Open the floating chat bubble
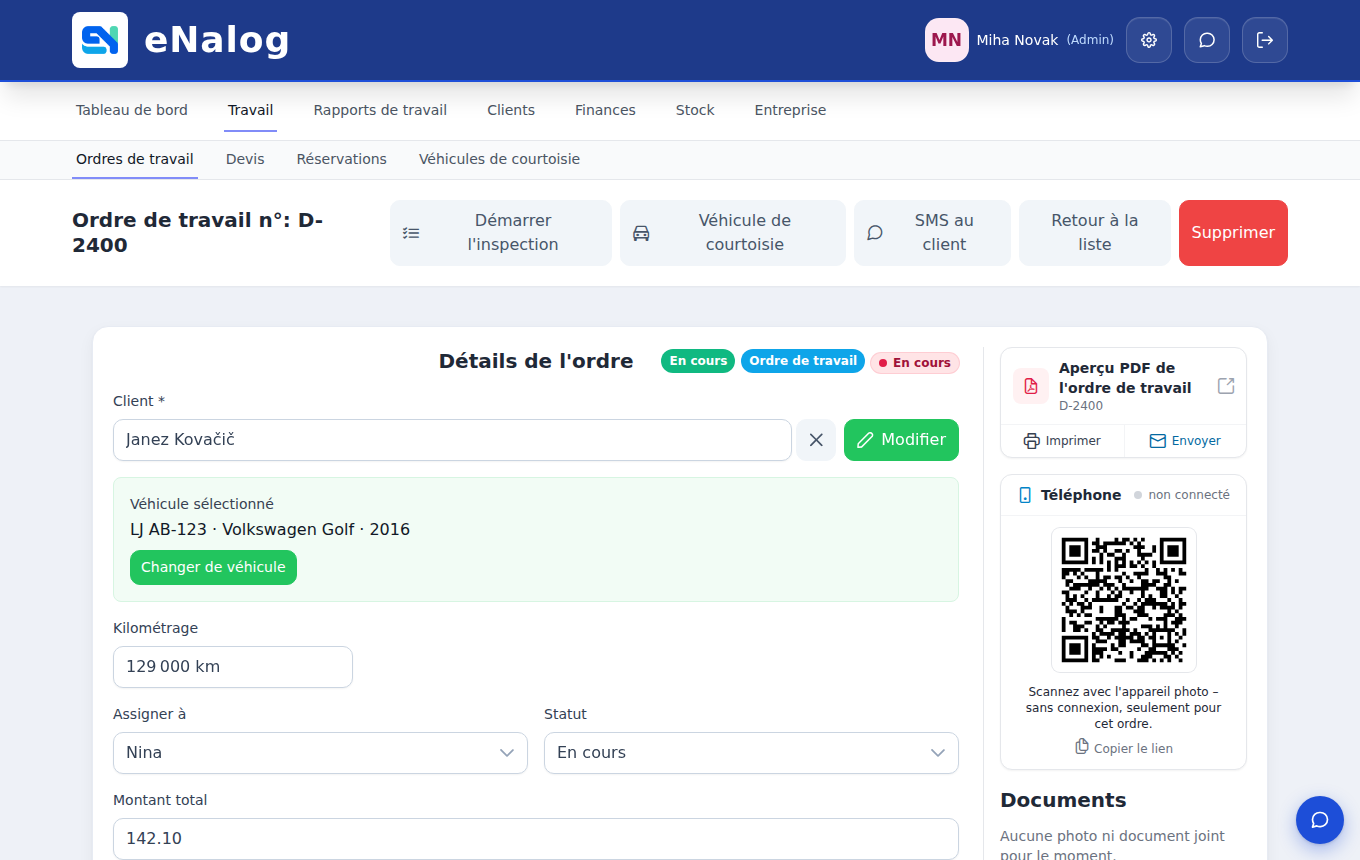 pos(1320,820)
